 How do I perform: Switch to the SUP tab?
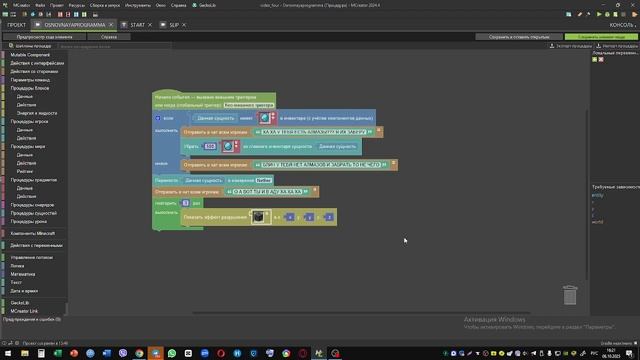pos(174,25)
